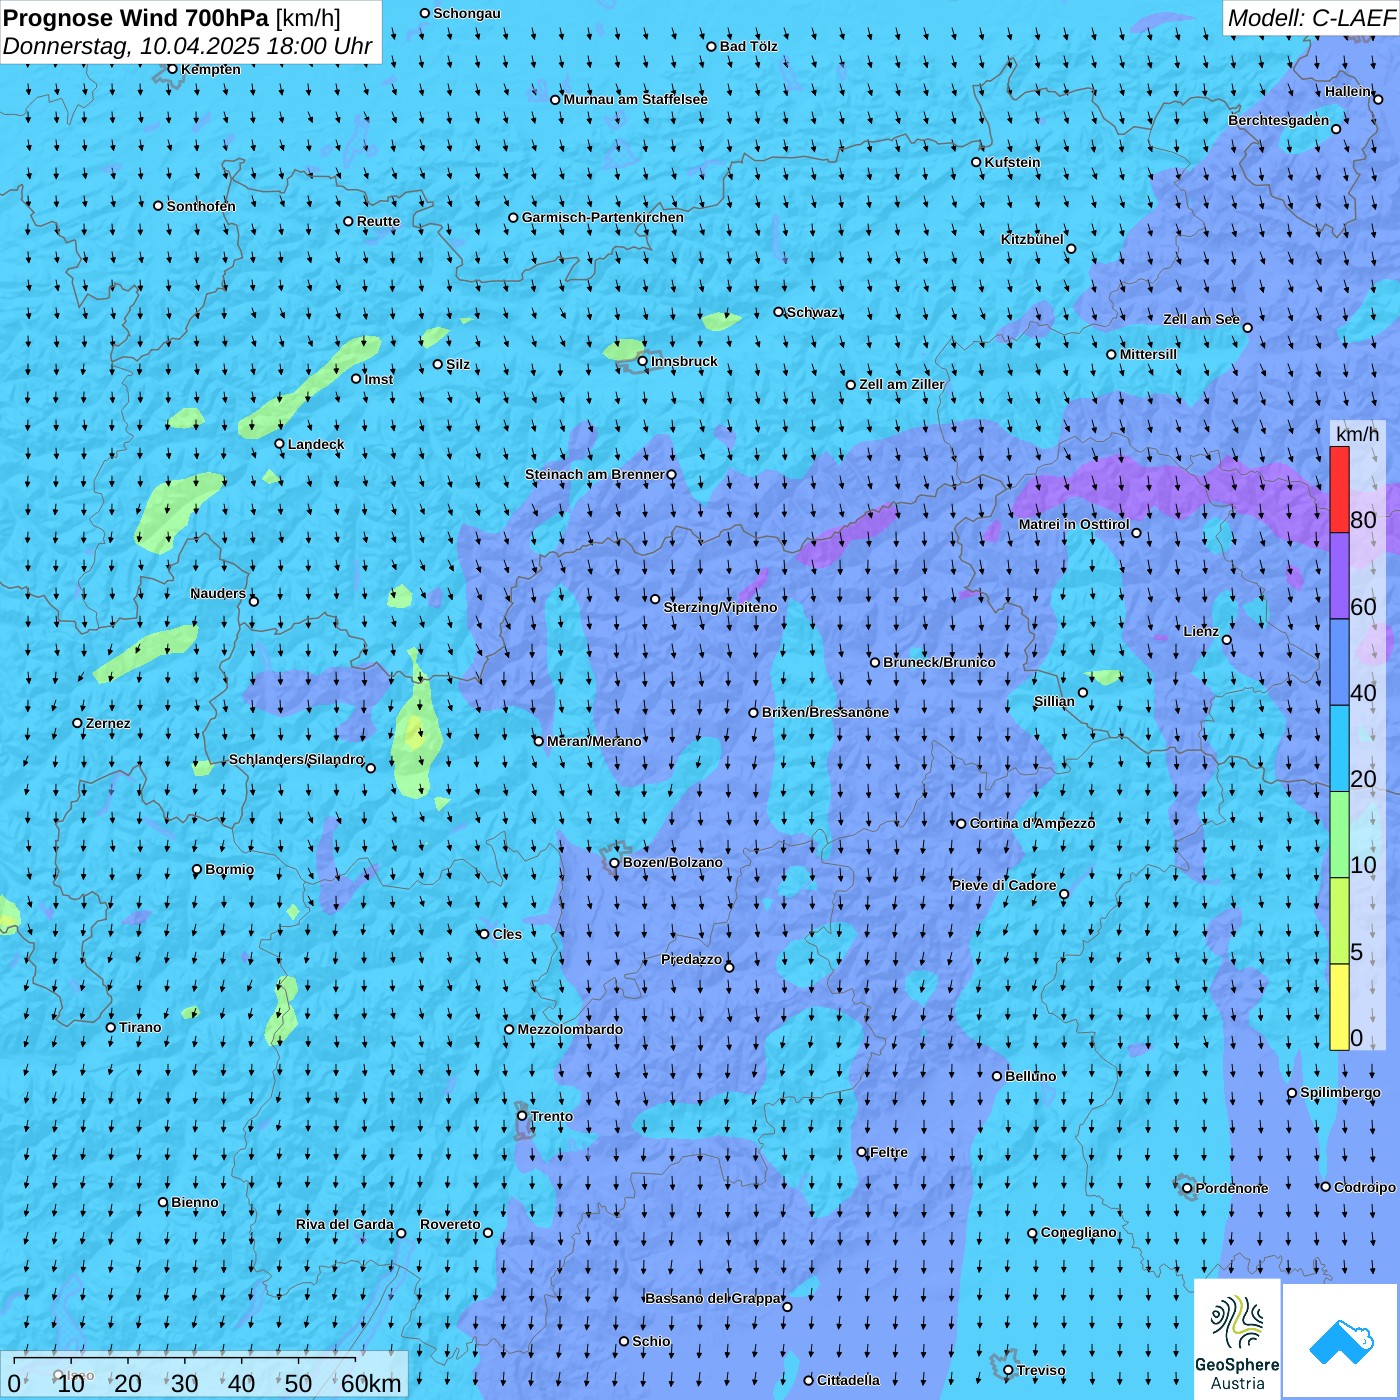Click the Lienz city marker

(1227, 640)
